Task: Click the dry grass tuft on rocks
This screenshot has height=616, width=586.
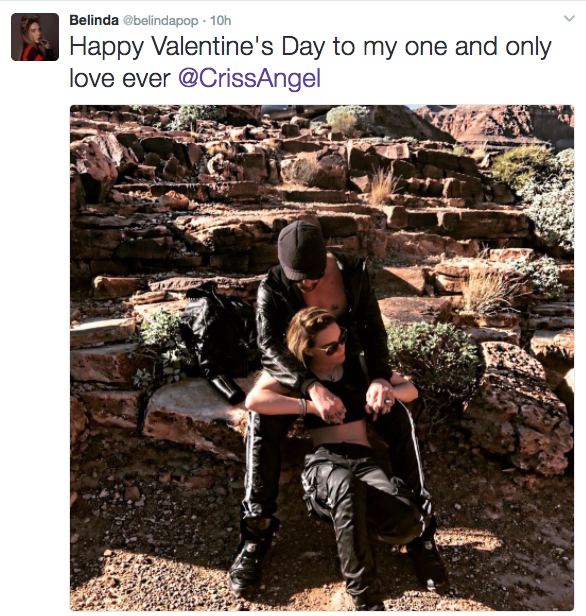Action: click(382, 185)
